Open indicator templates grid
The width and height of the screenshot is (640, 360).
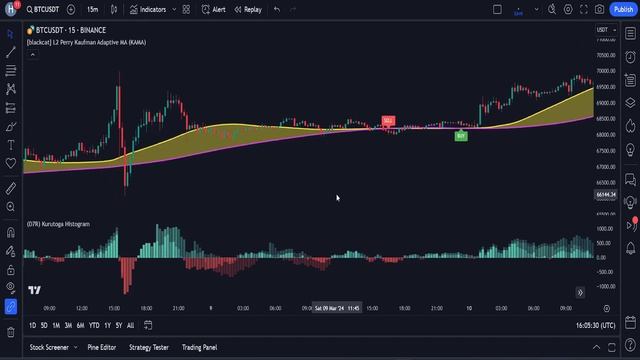(x=186, y=9)
